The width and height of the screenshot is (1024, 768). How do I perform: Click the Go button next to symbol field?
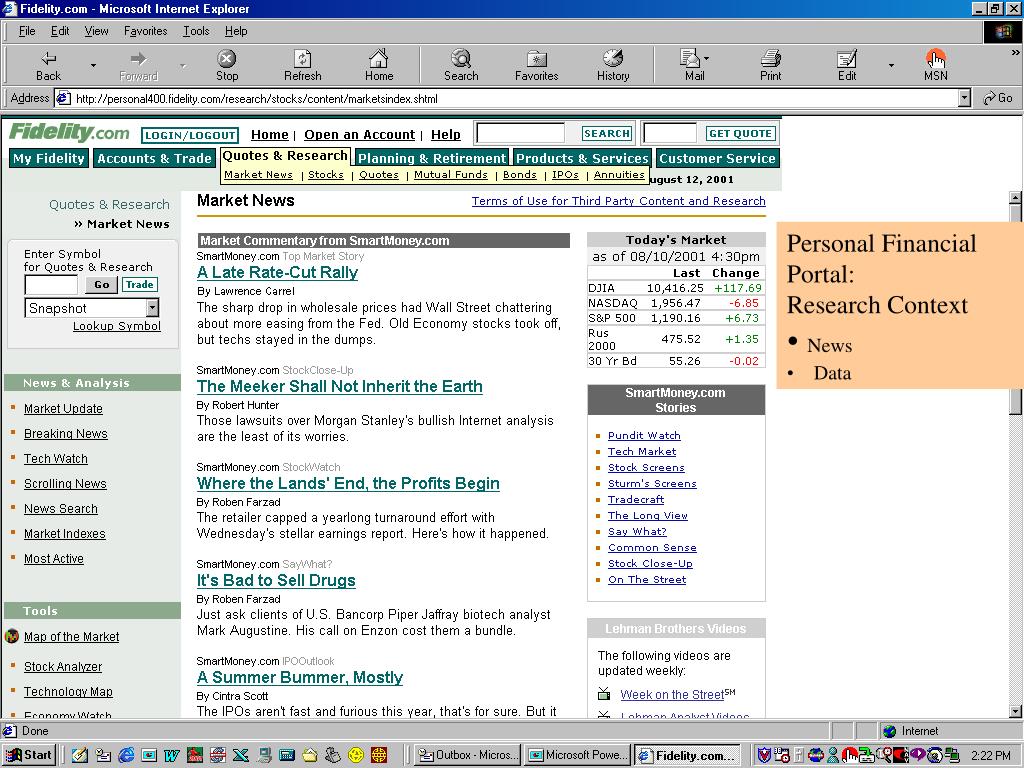102,285
